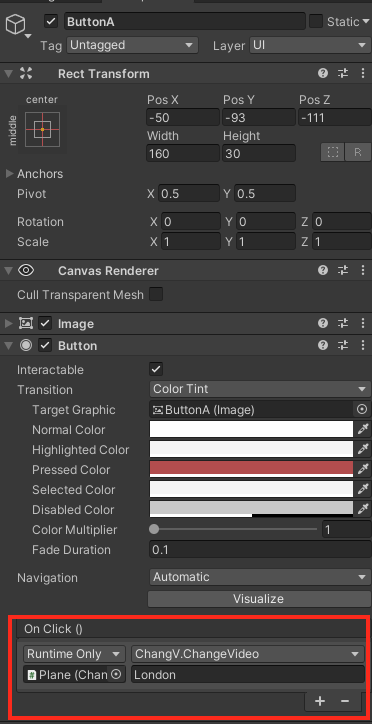Open Transition dropdown showing Color Tint
This screenshot has width=372, height=724.
(x=260, y=389)
